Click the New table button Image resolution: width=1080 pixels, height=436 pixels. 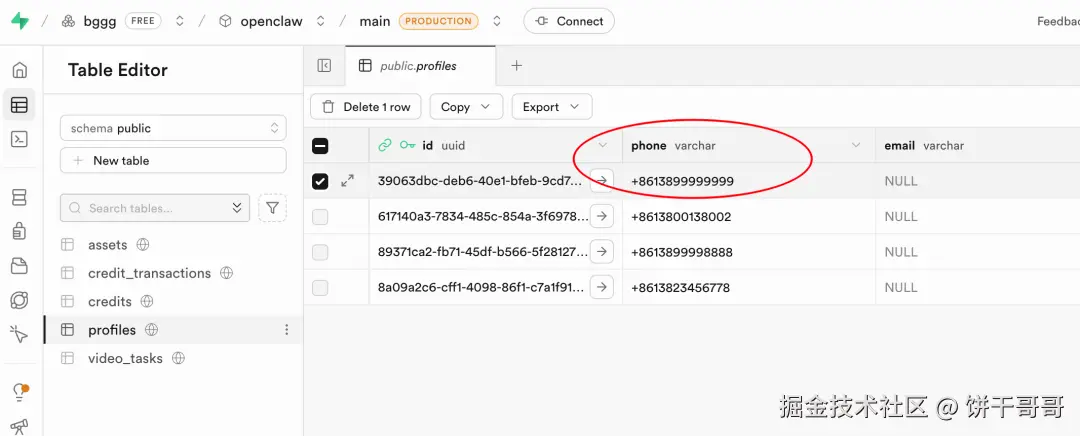click(173, 160)
